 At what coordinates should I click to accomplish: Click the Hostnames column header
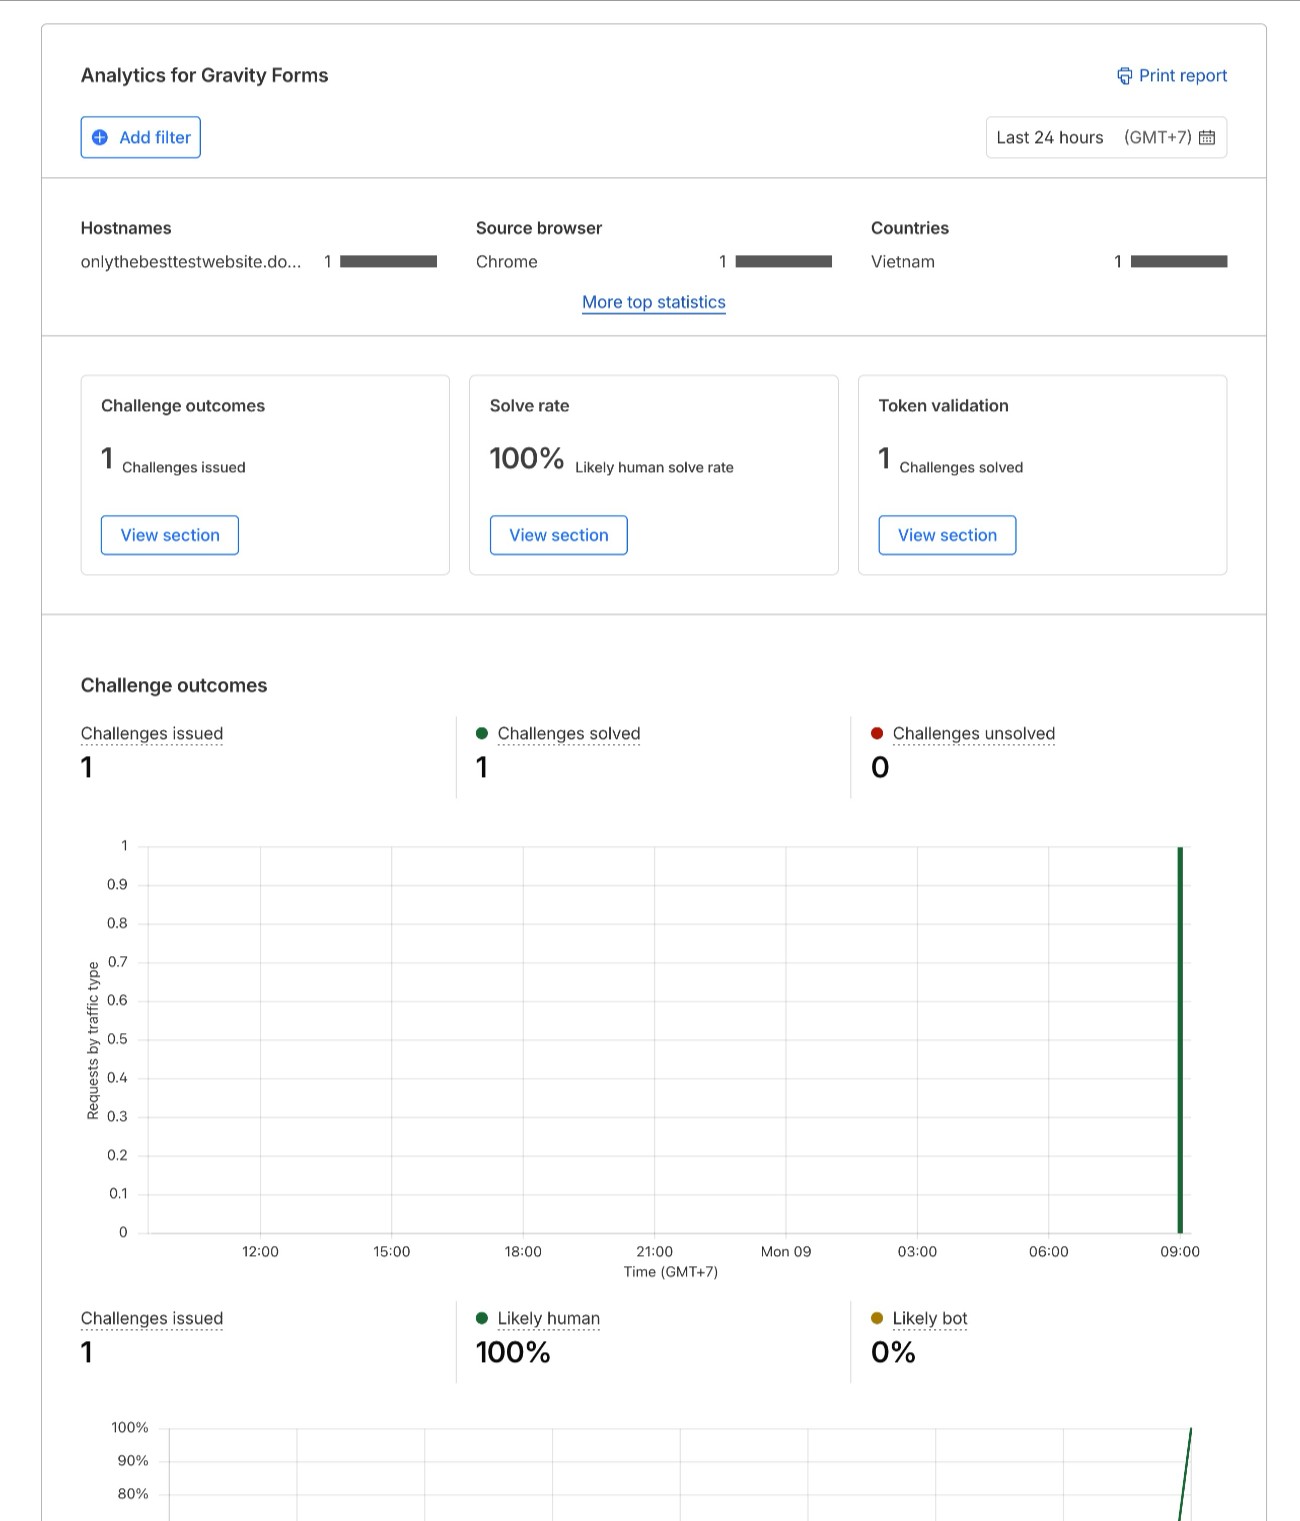(x=126, y=228)
